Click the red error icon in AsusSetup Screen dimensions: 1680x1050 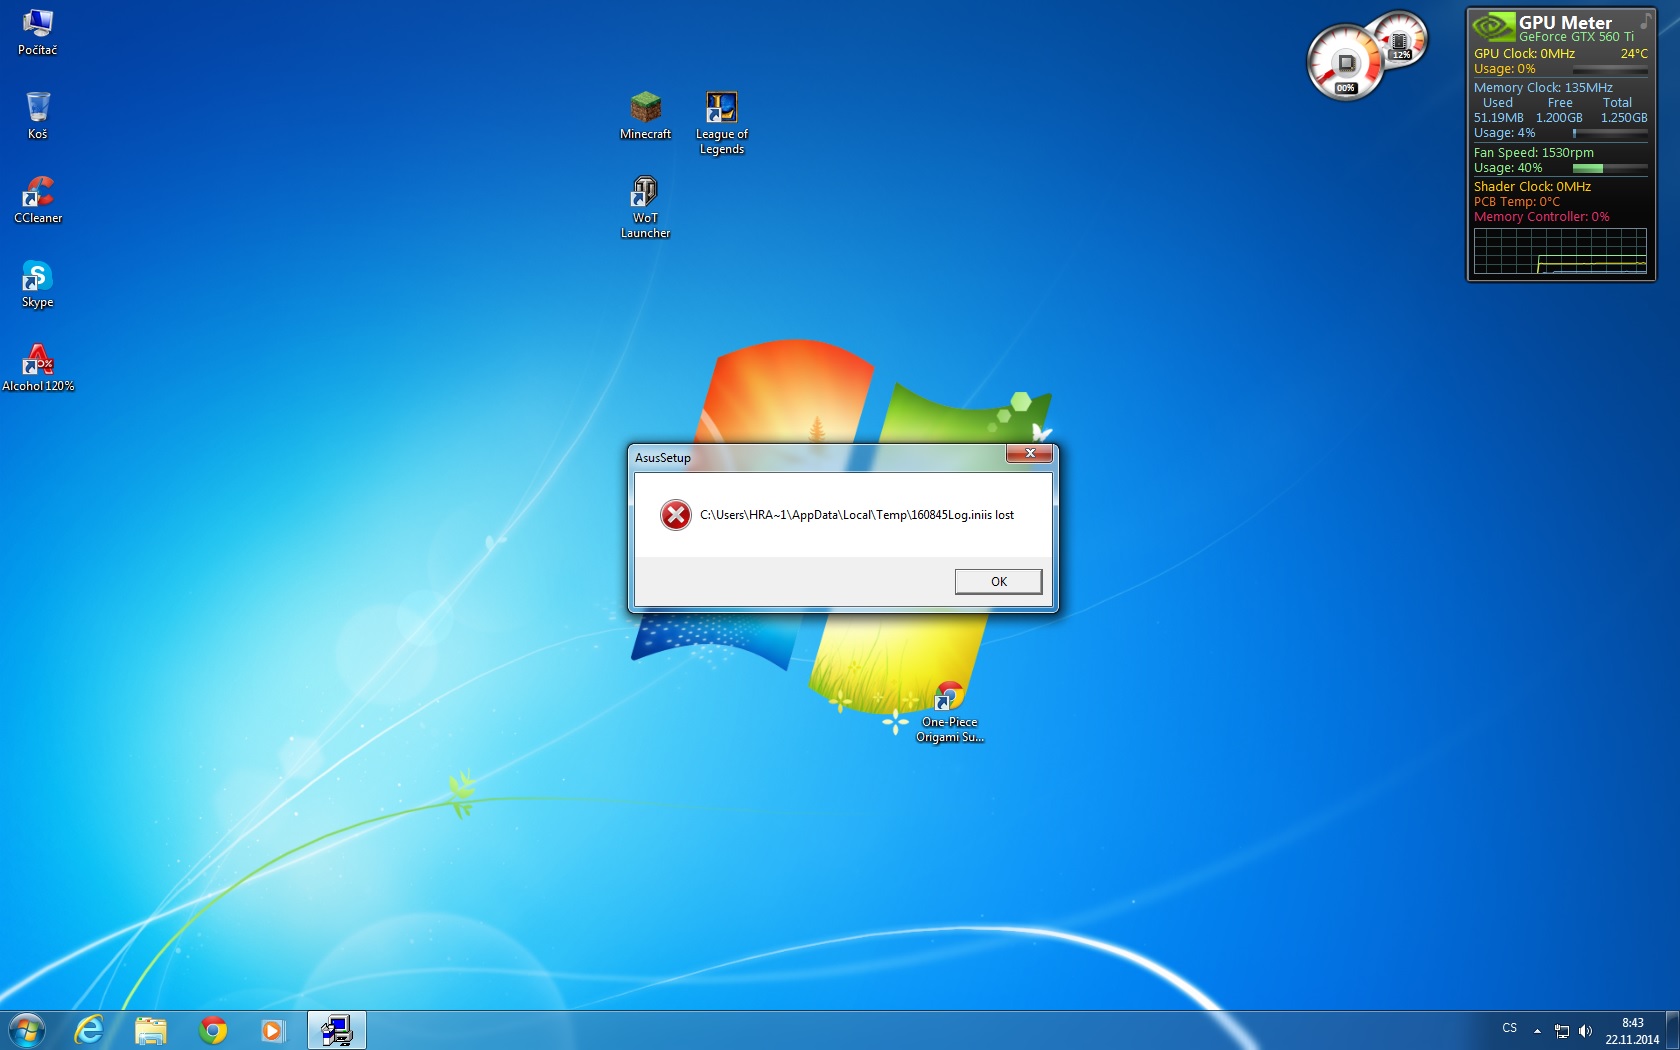676,515
